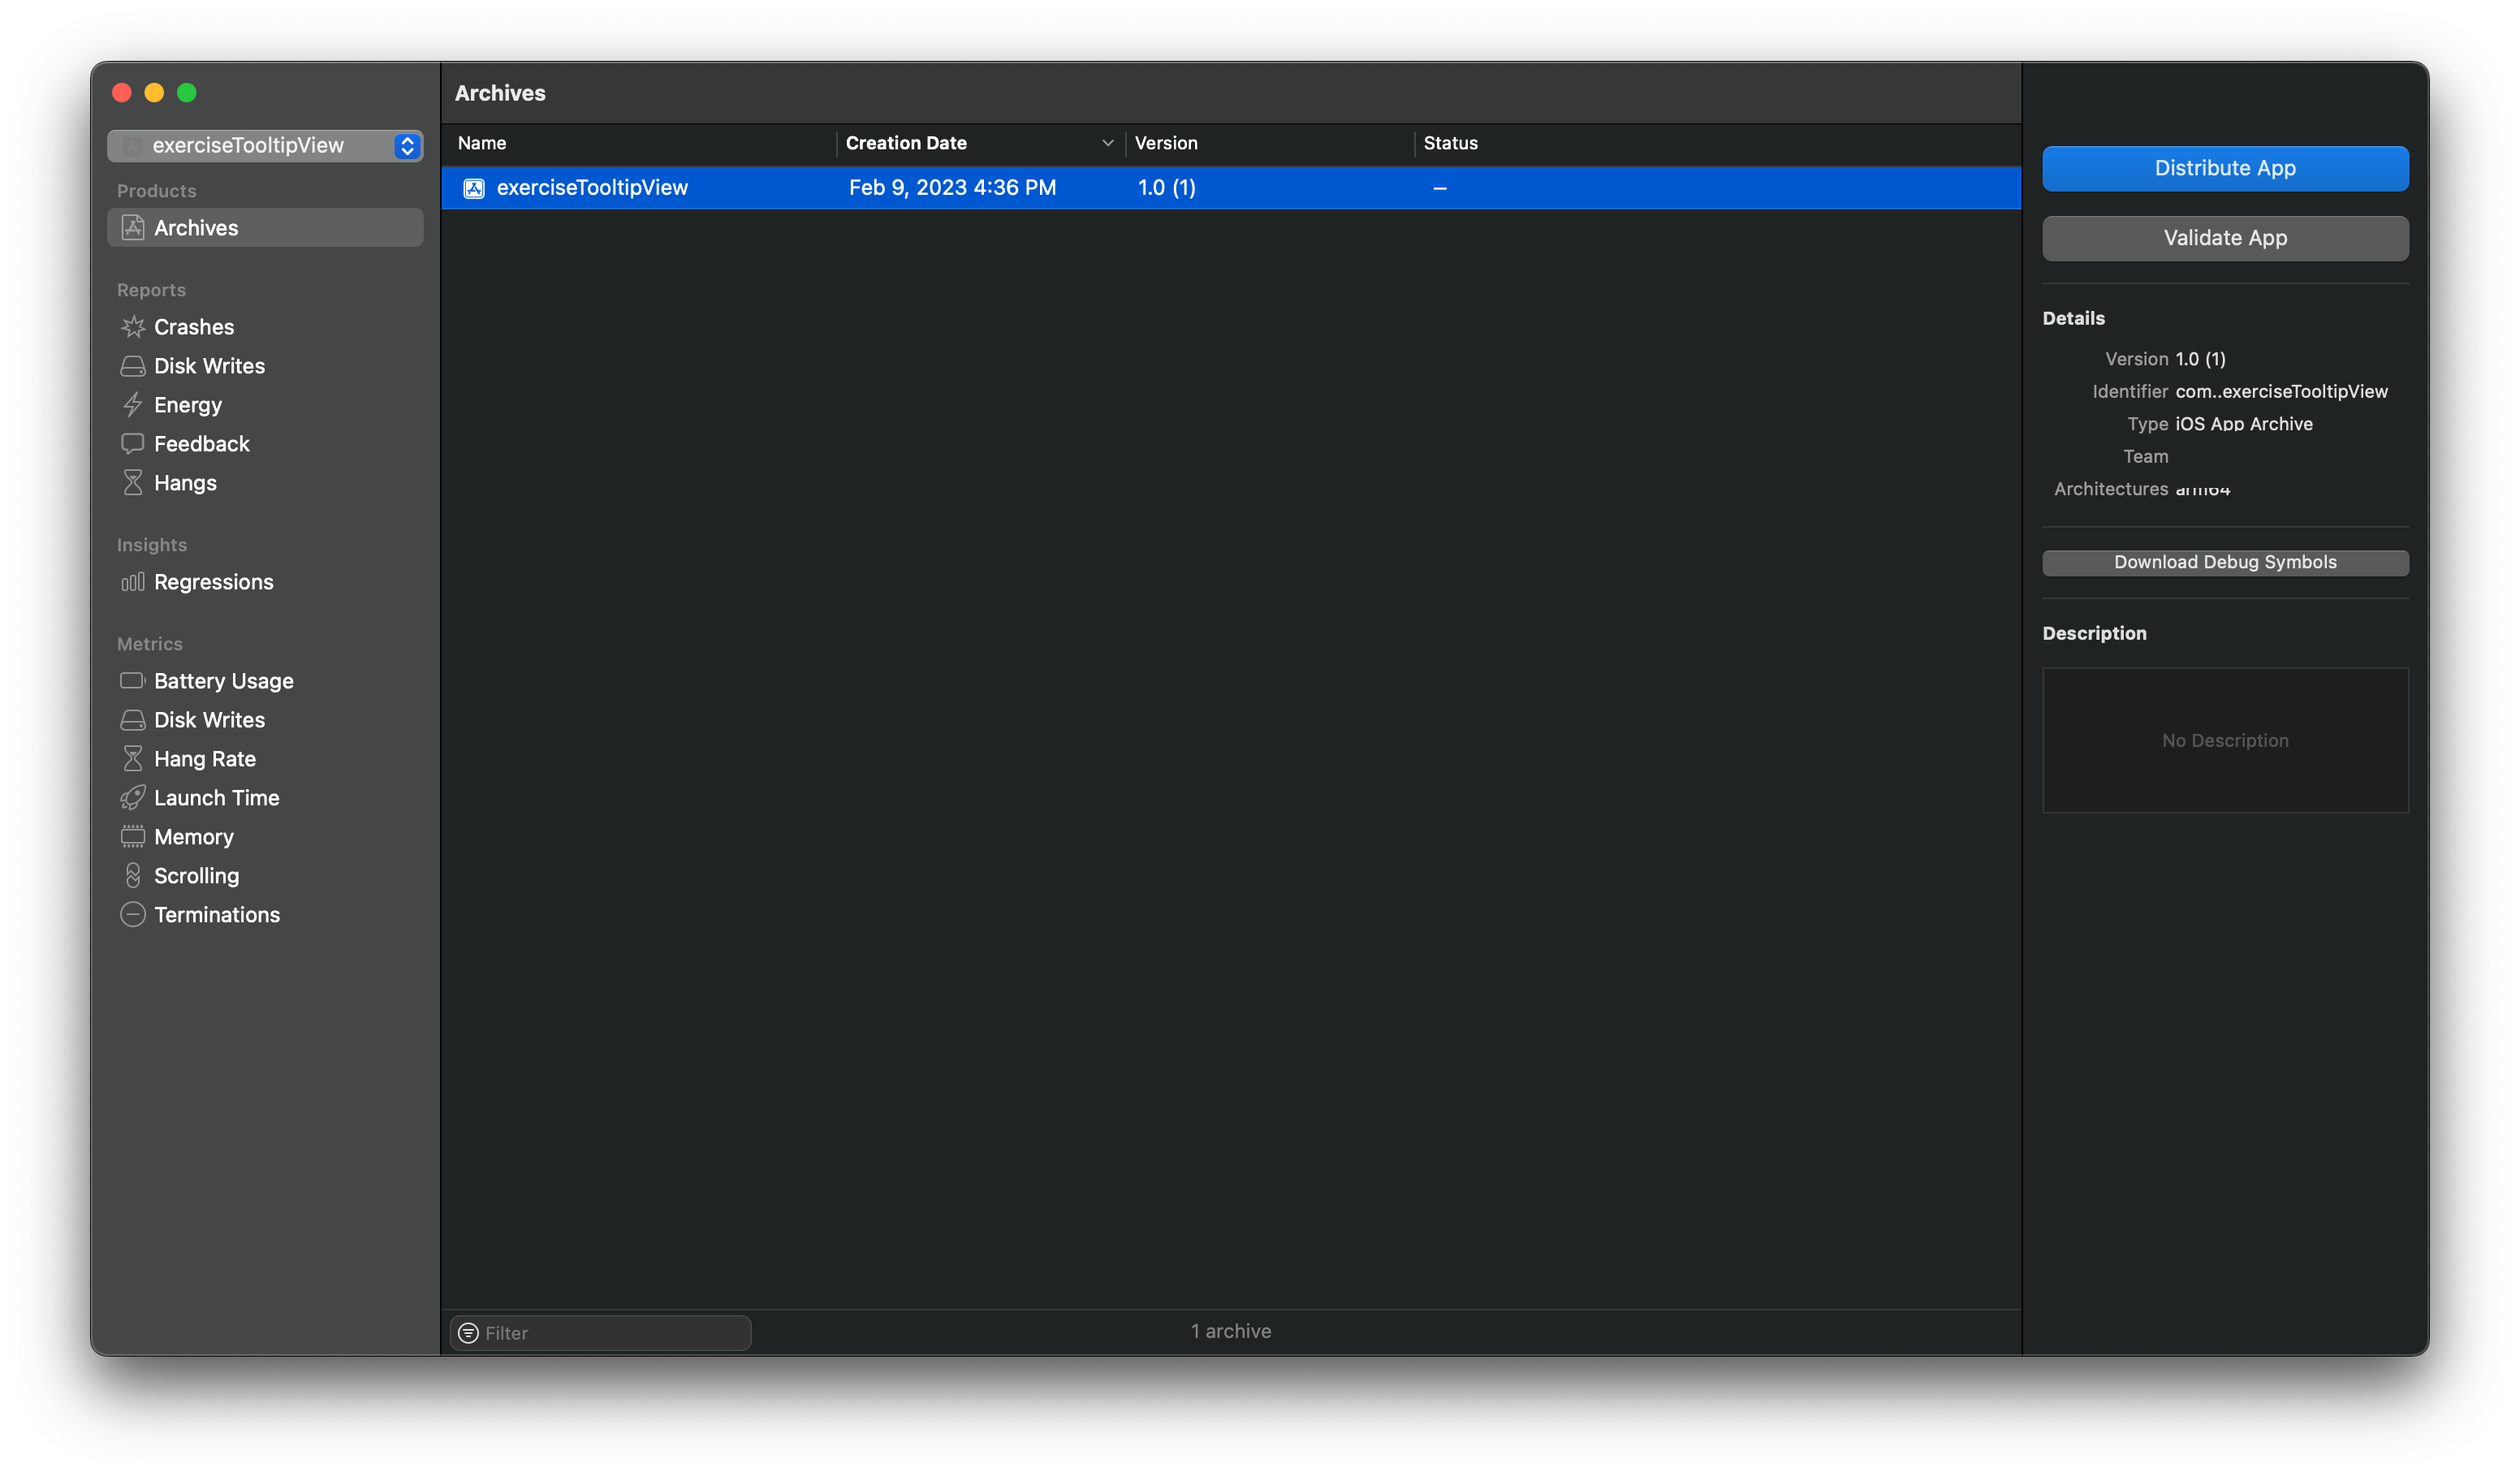Click the Scrolling icon in Metrics
This screenshot has height=1476, width=2520.
click(132, 876)
